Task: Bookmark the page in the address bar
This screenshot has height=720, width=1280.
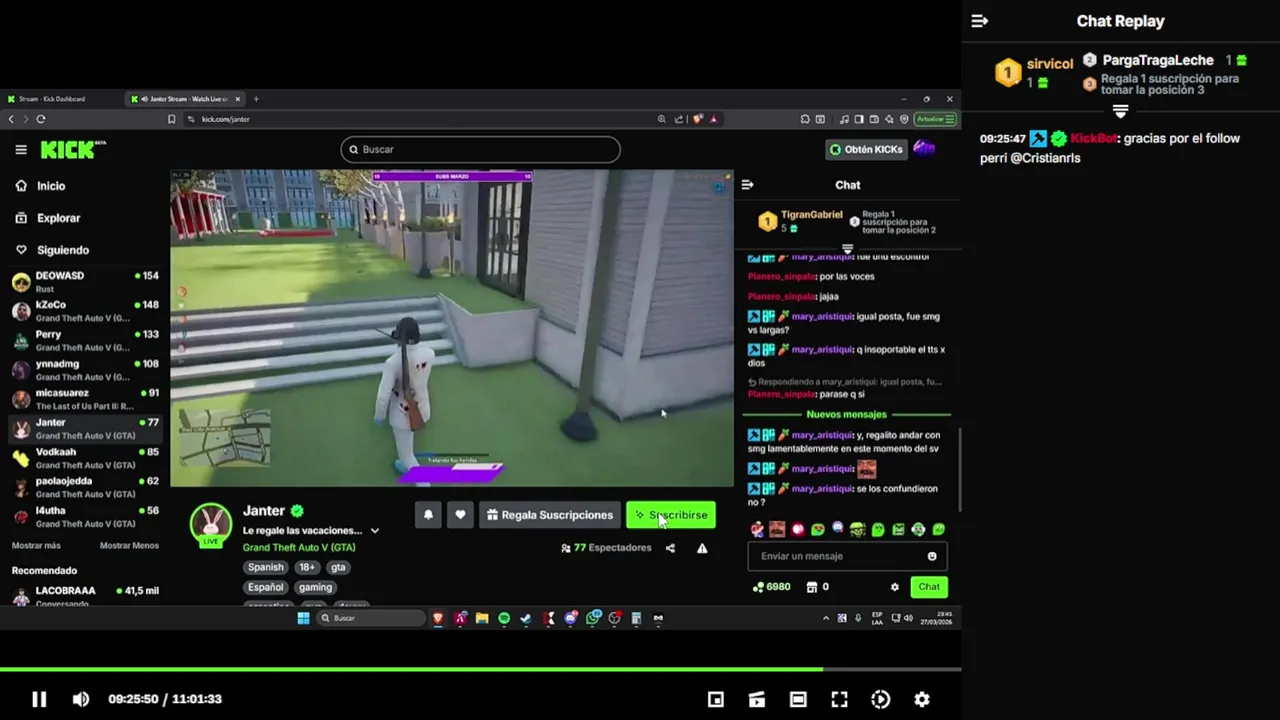Action: tap(172, 119)
